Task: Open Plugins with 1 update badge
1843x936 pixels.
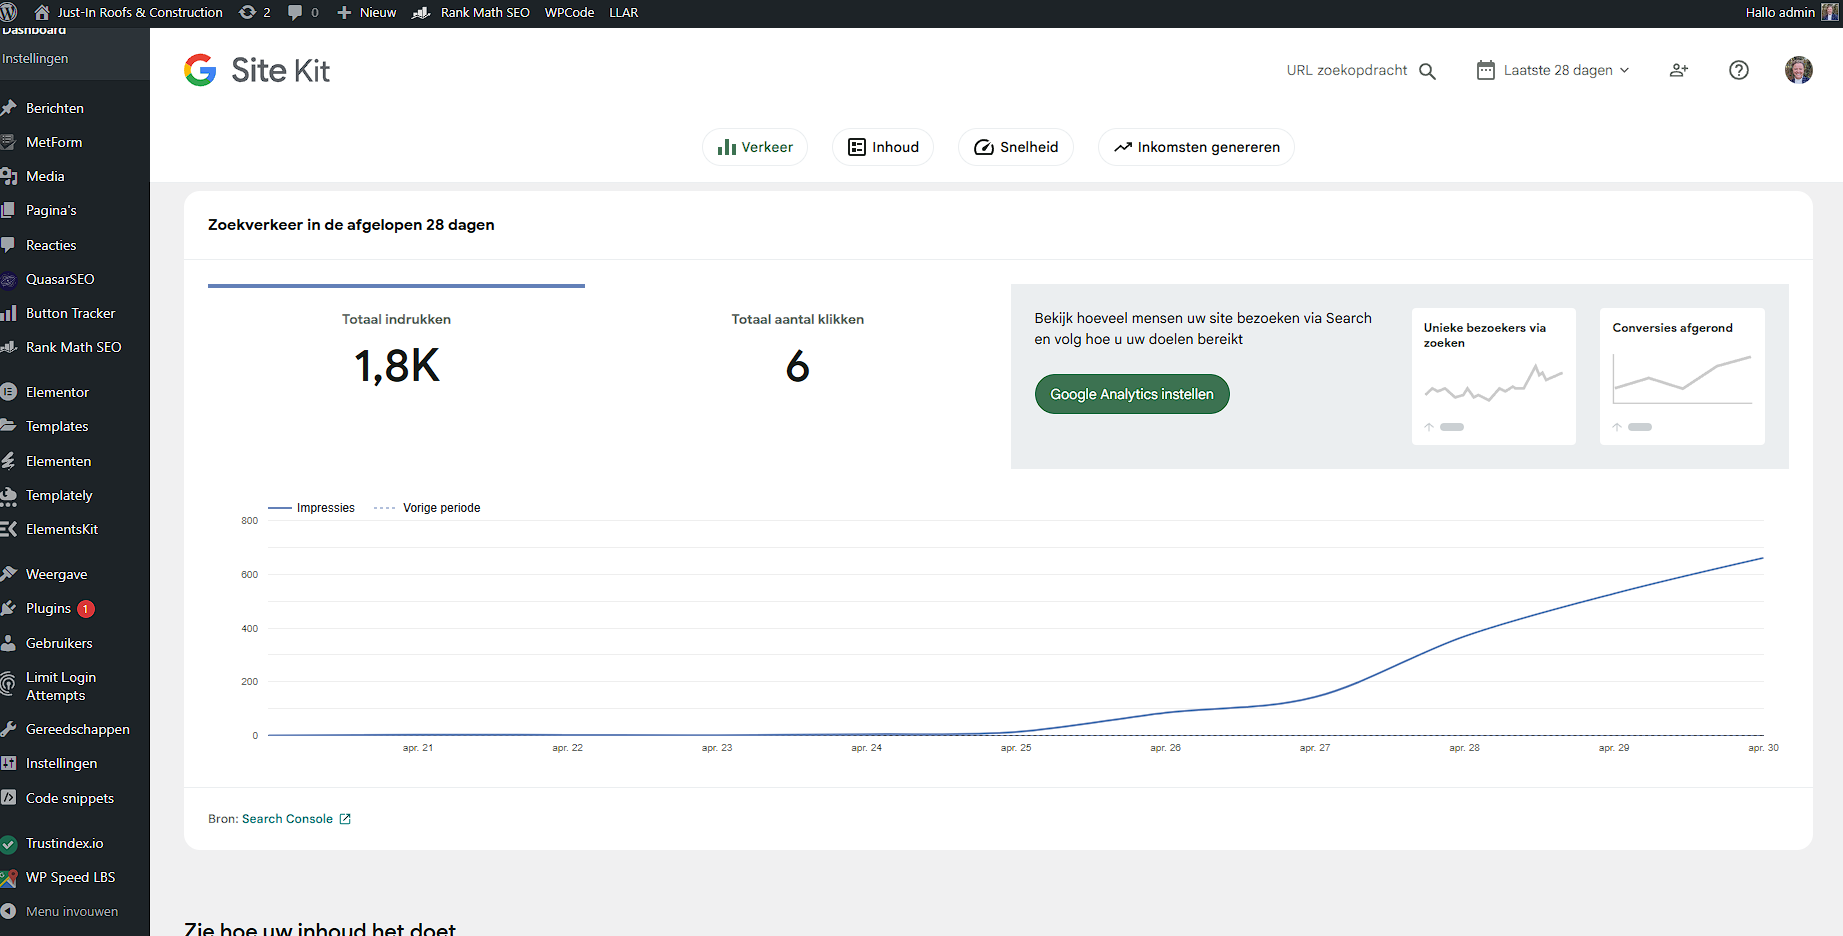Action: tap(60, 608)
